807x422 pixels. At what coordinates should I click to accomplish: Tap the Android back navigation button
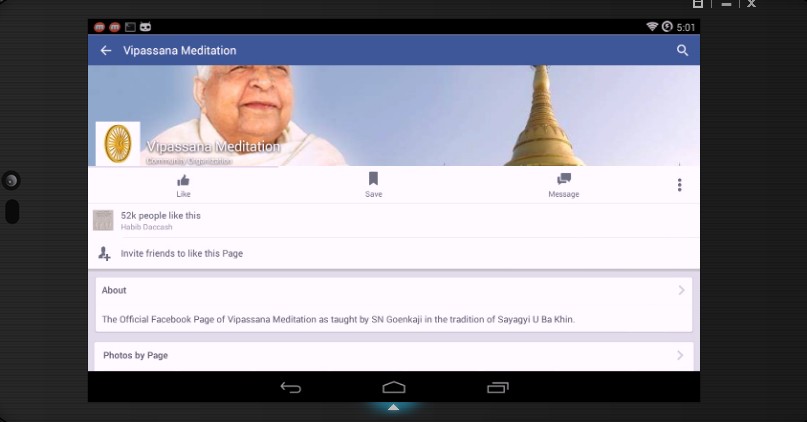point(291,388)
